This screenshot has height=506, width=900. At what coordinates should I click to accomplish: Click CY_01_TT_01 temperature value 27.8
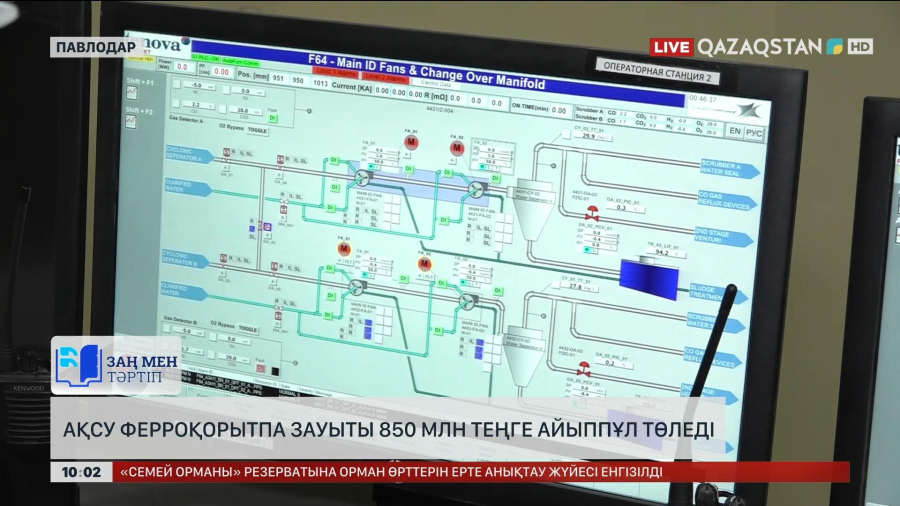pyautogui.click(x=578, y=286)
